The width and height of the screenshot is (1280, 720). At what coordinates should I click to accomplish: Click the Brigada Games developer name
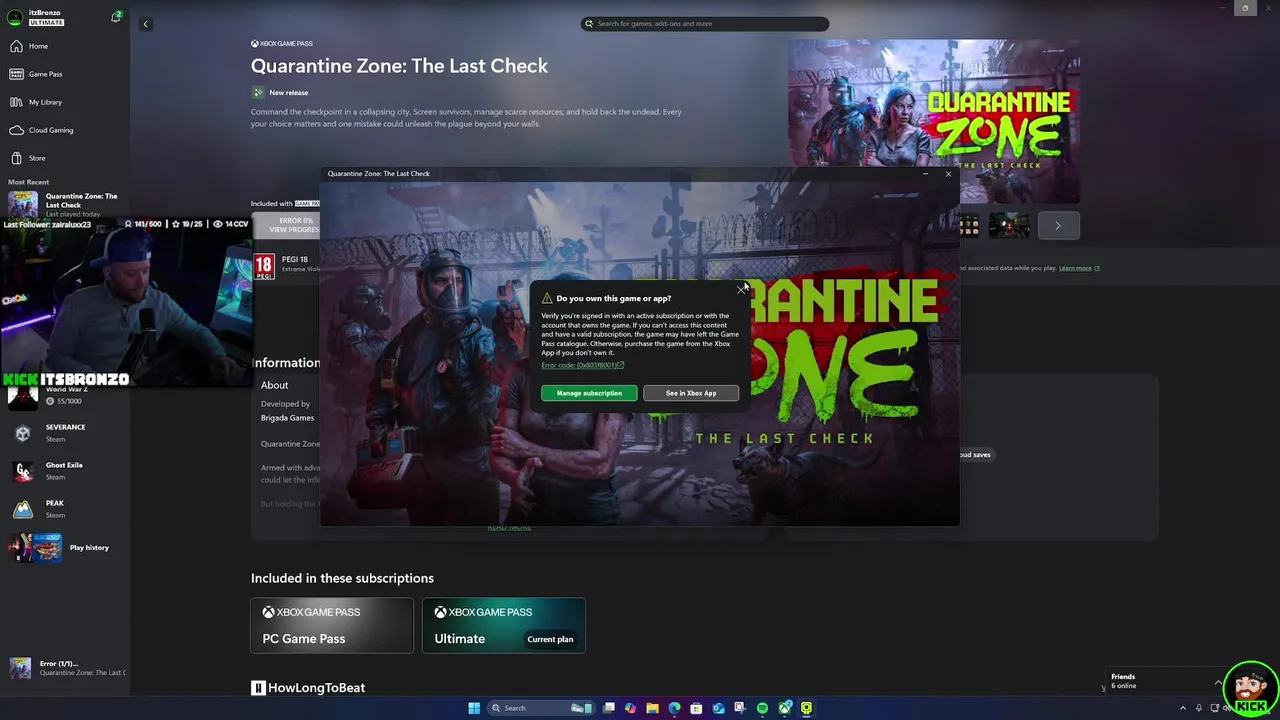pos(287,418)
